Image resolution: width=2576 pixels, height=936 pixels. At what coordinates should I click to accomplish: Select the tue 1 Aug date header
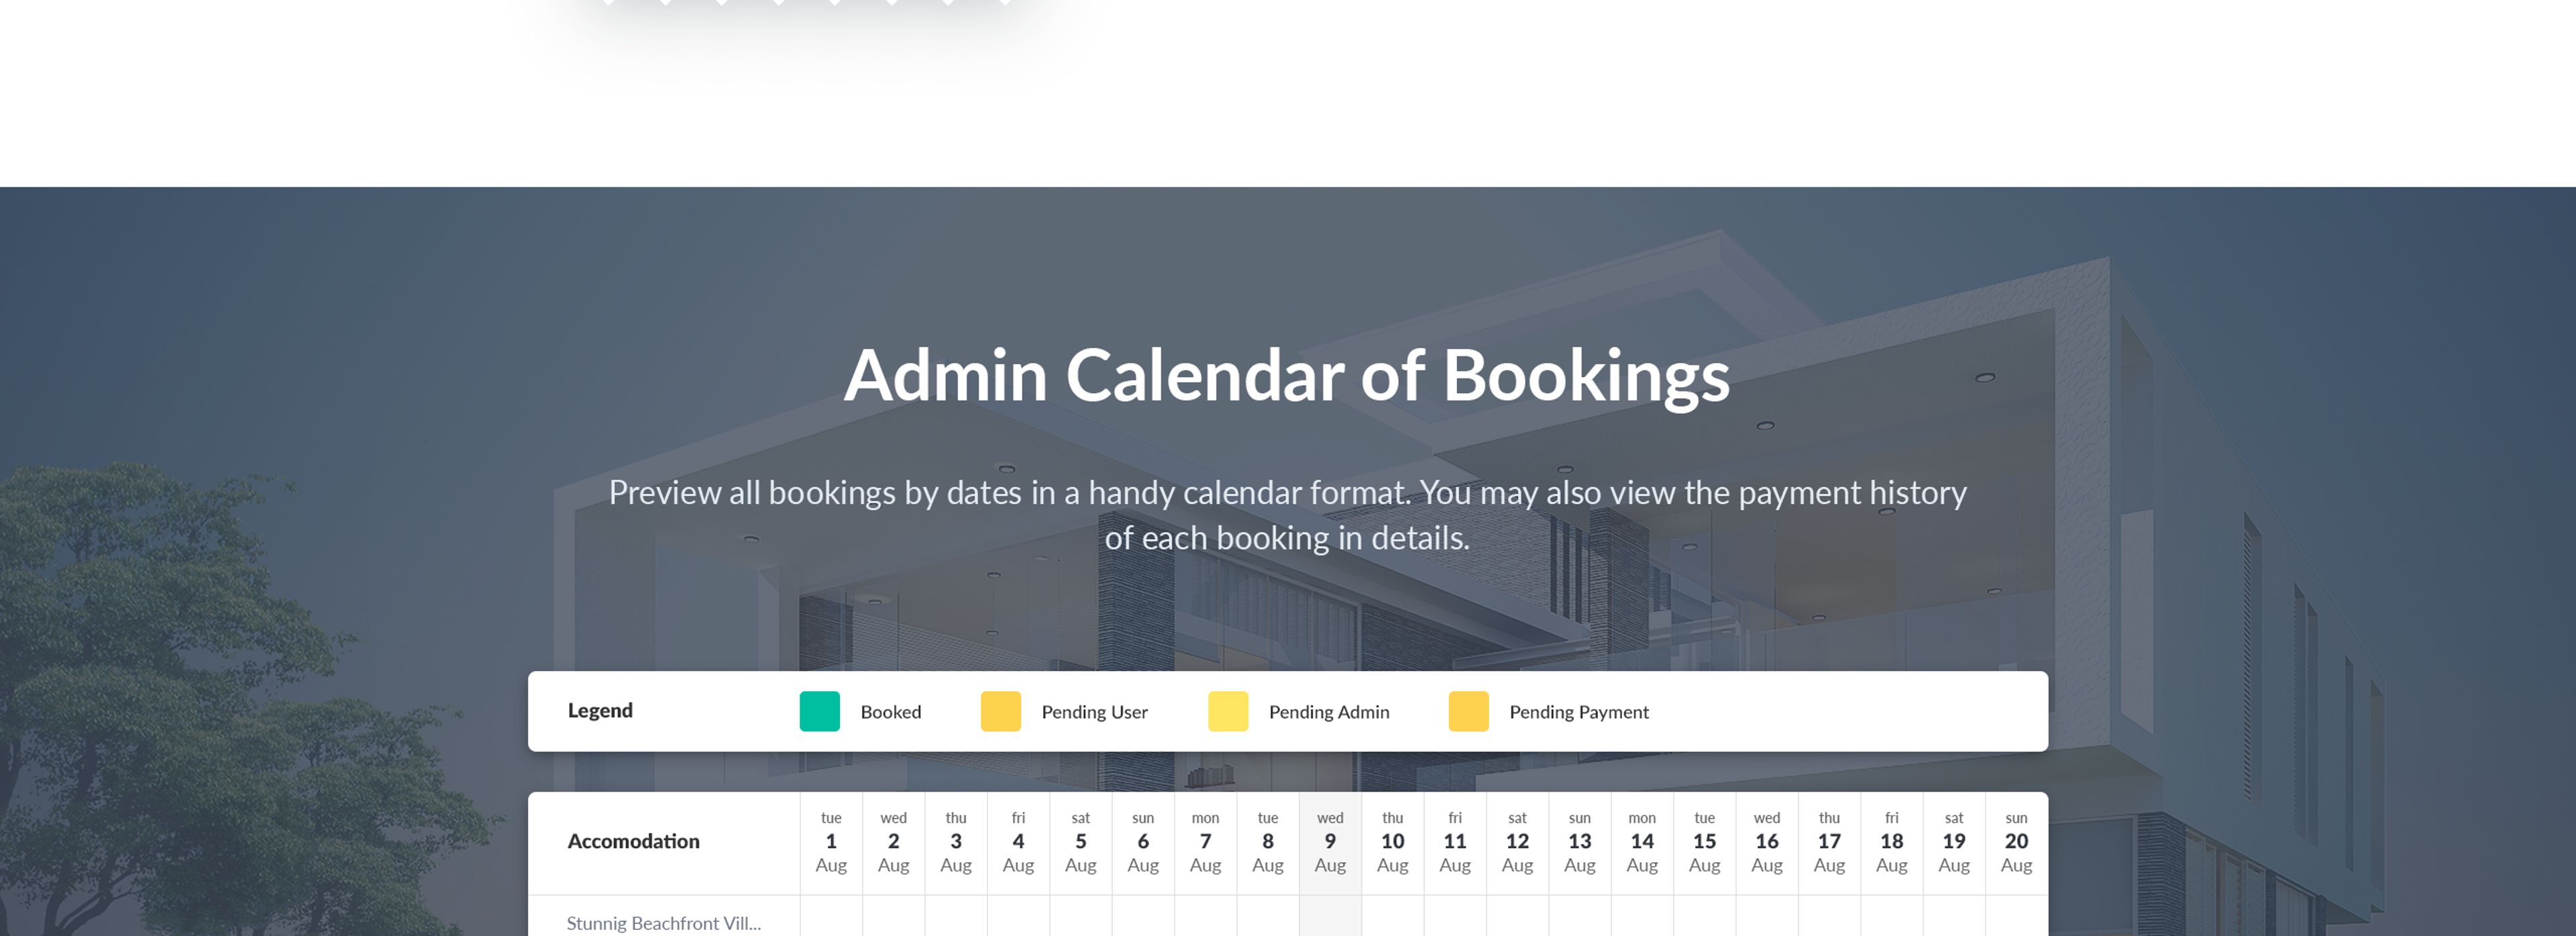(x=831, y=842)
